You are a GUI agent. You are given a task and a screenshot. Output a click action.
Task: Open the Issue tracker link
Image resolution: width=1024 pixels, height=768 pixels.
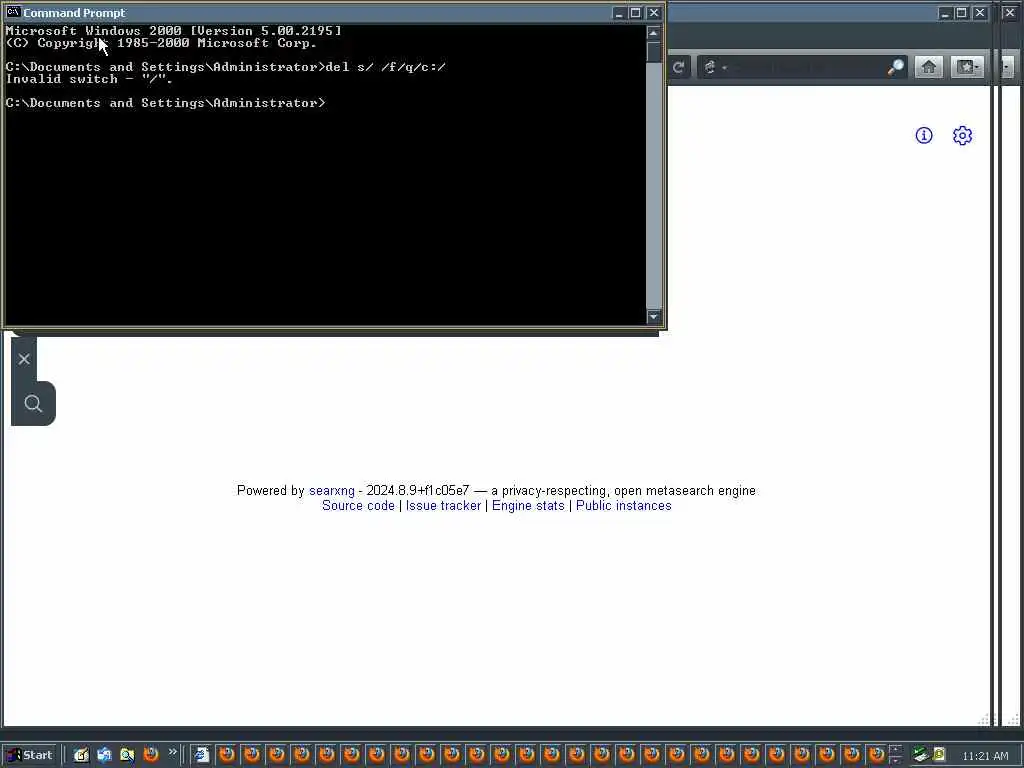tap(443, 505)
